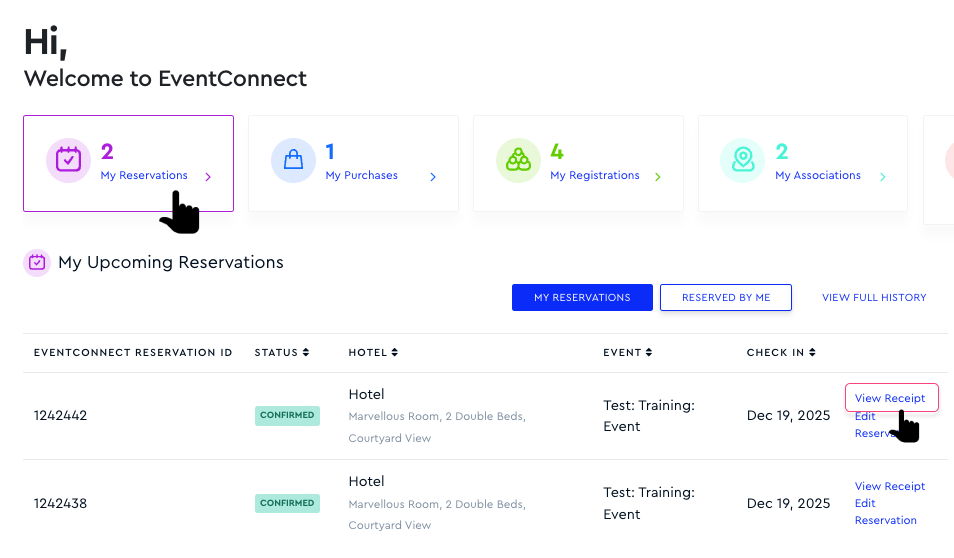Open the My Purchases chevron arrow
Image resolution: width=954 pixels, height=558 pixels.
click(433, 177)
